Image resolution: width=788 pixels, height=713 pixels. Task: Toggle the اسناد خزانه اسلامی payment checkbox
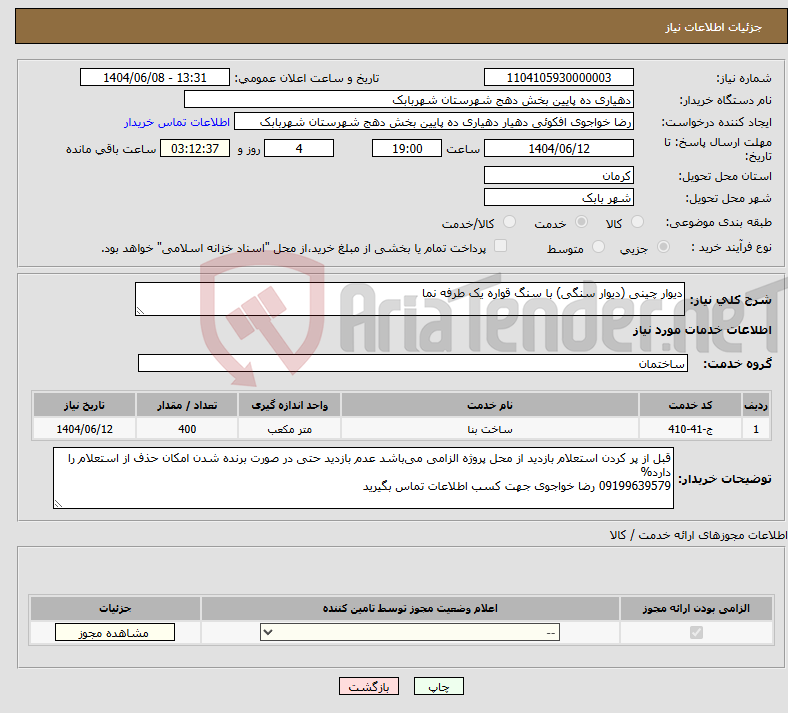(x=501, y=246)
